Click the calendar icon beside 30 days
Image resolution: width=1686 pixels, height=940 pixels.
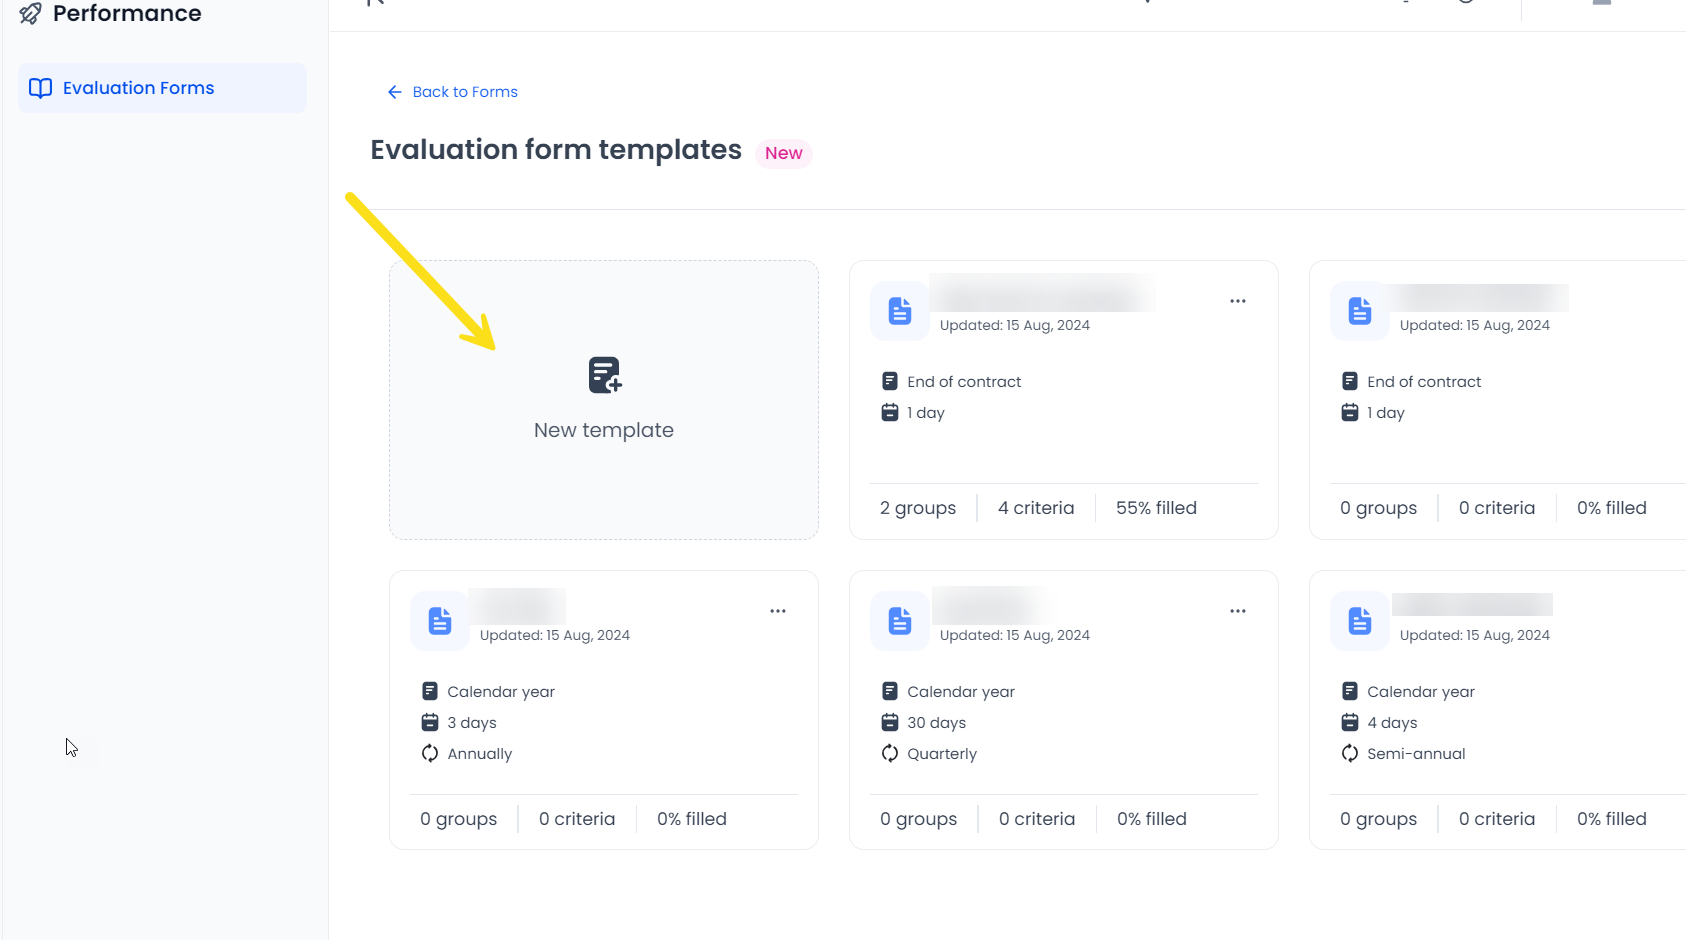[890, 722]
